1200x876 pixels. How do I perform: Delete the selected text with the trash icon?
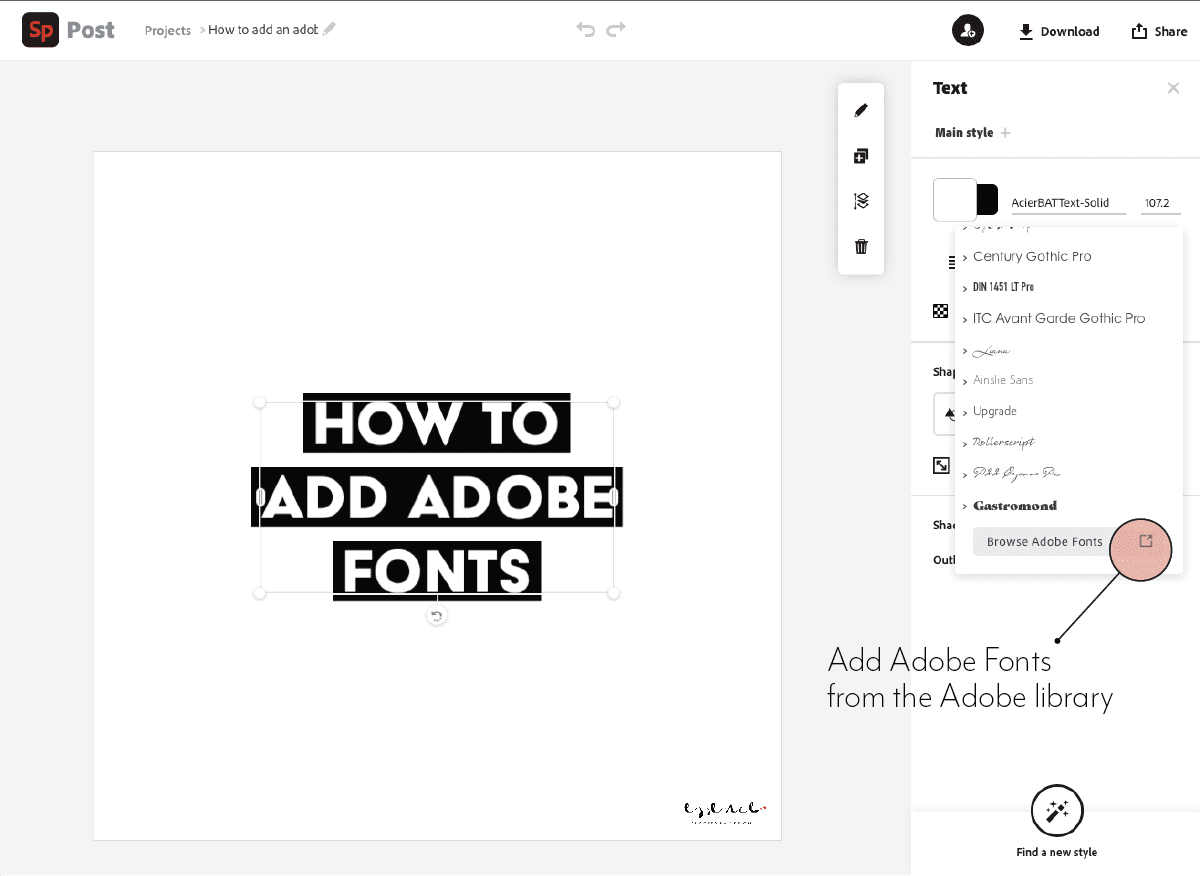860,246
